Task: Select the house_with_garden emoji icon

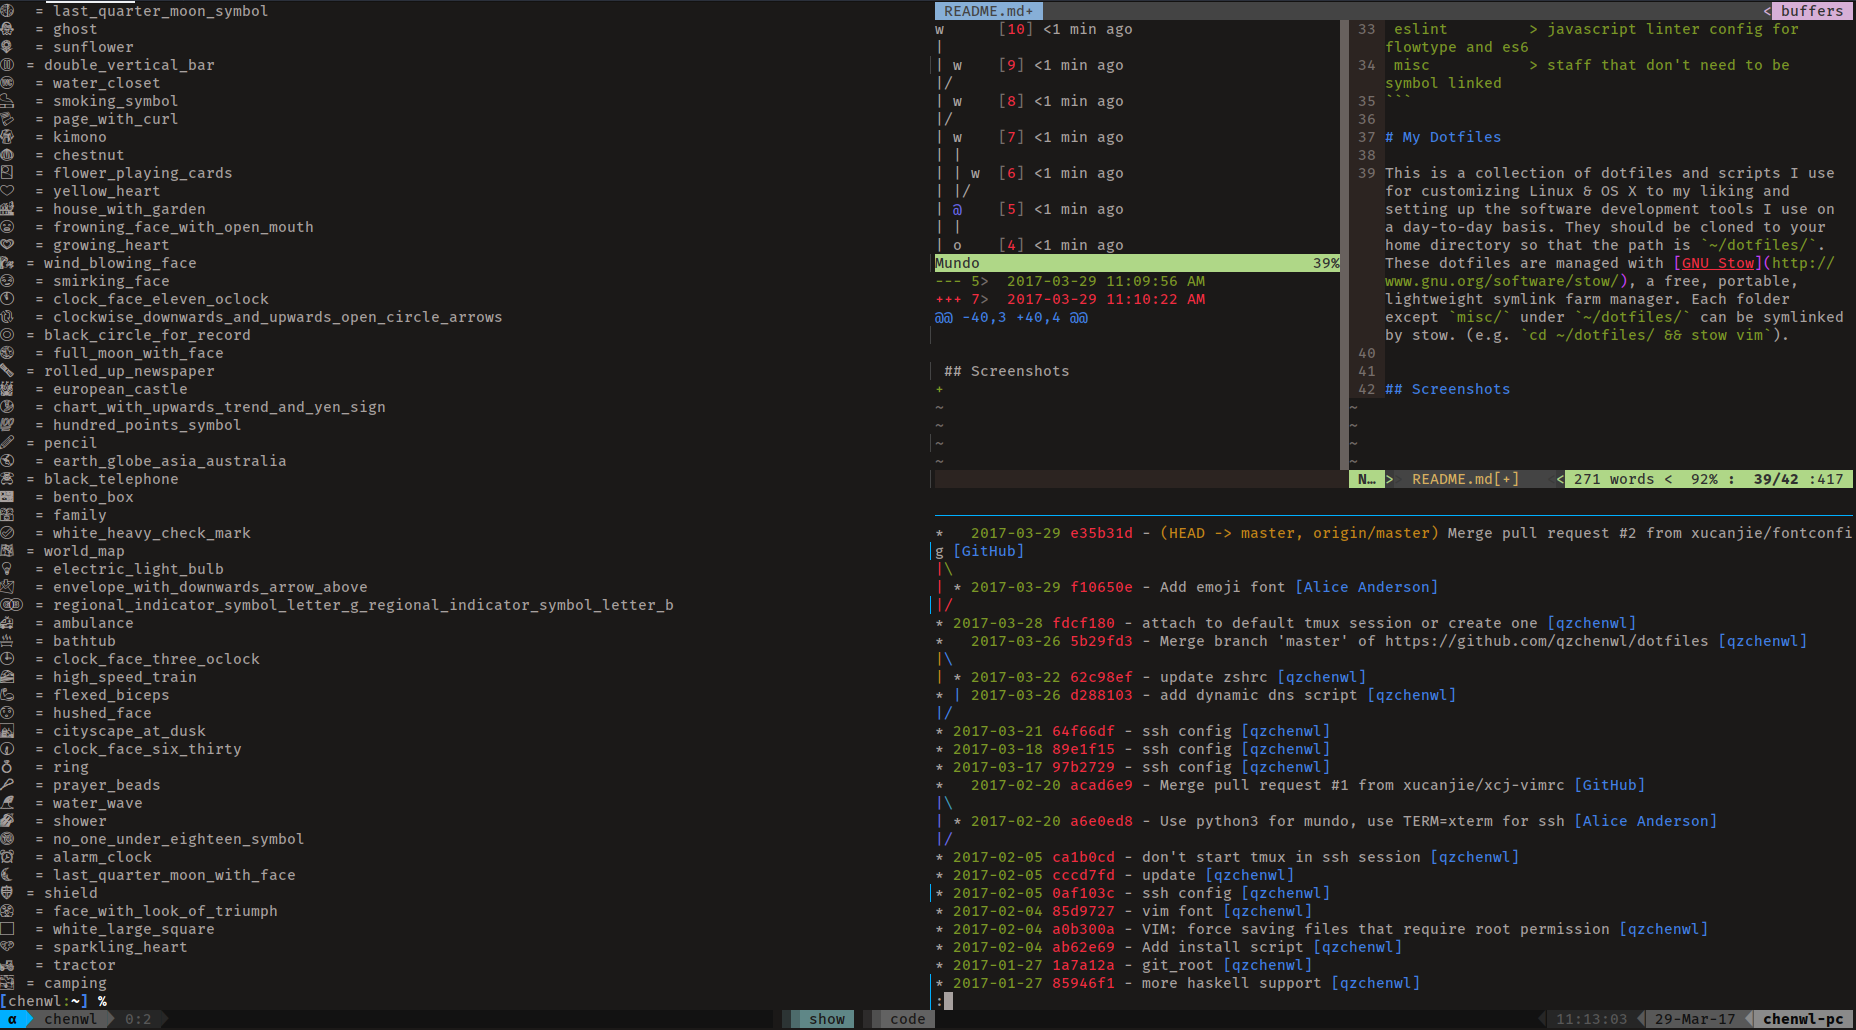Action: pos(7,209)
